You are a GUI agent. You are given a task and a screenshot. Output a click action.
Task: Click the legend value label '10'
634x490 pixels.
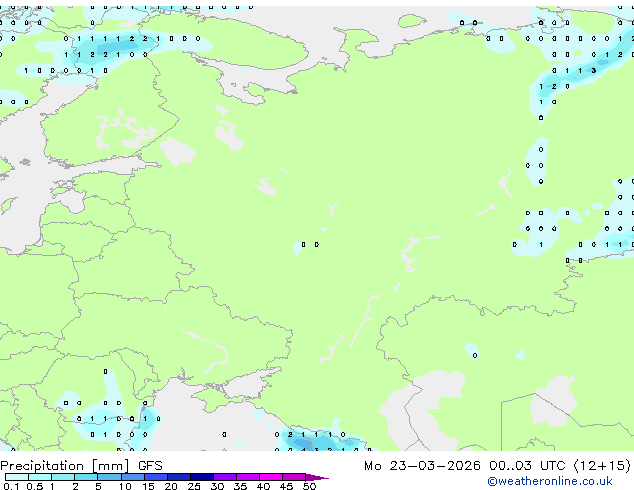pos(125,486)
